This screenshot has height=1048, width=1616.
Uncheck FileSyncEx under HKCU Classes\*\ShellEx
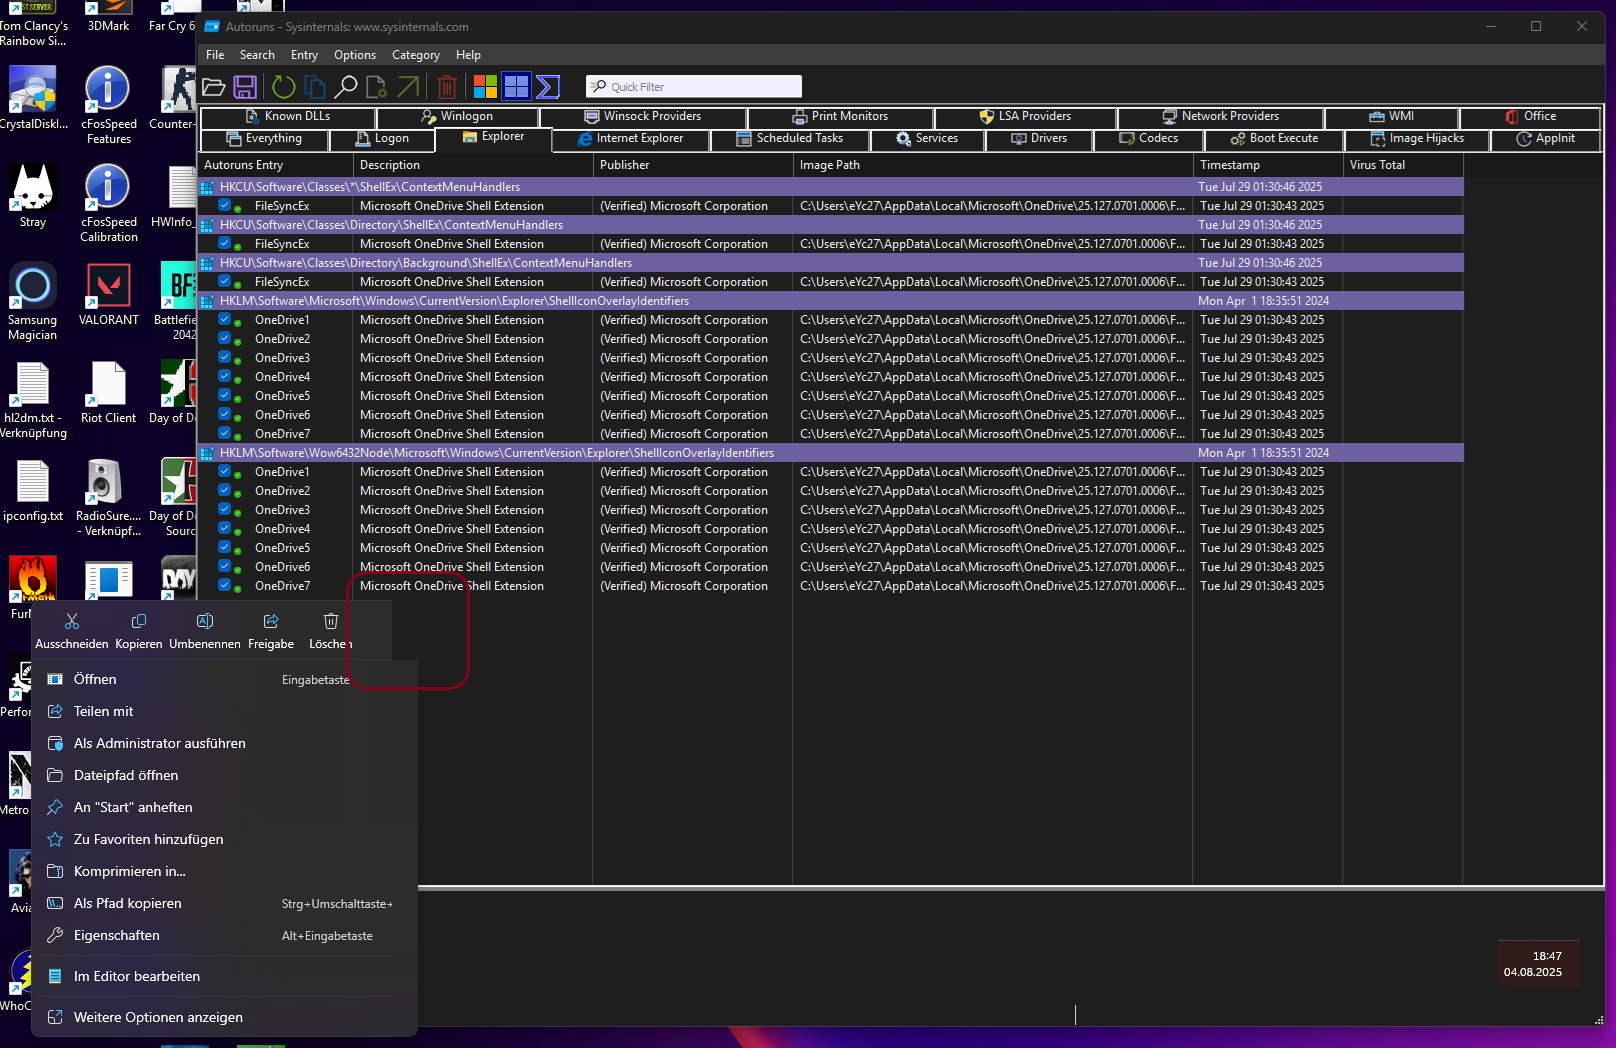tap(225, 205)
